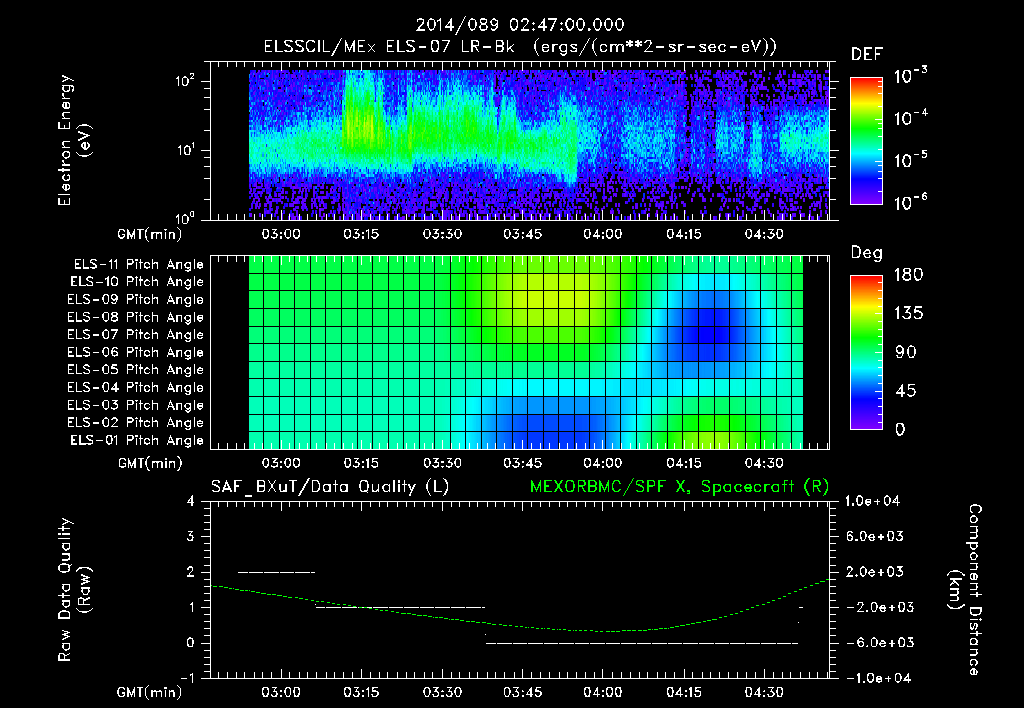Click the GMT(min) label under the spectrogram
This screenshot has width=1024, height=708.
(x=149, y=234)
